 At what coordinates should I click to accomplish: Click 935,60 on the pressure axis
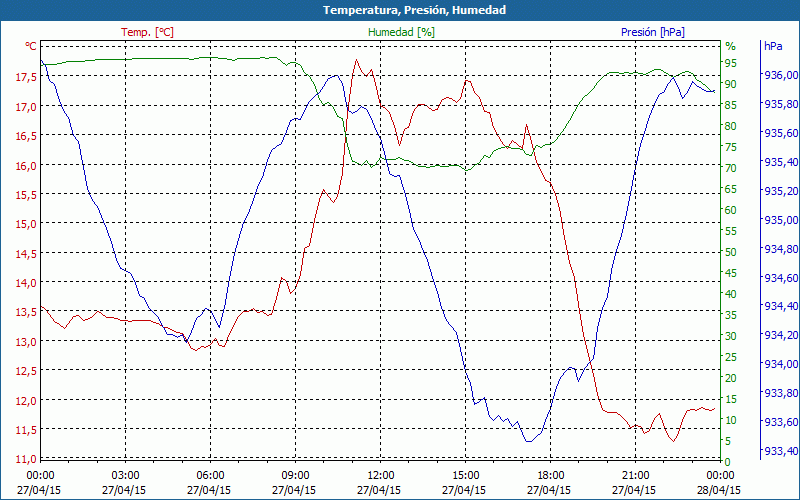point(779,133)
